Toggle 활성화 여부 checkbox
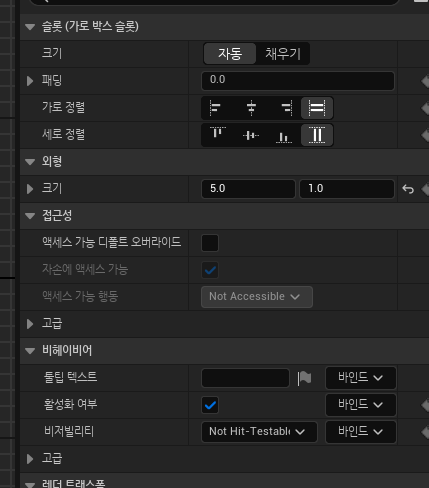The width and height of the screenshot is (429, 488). coord(210,405)
